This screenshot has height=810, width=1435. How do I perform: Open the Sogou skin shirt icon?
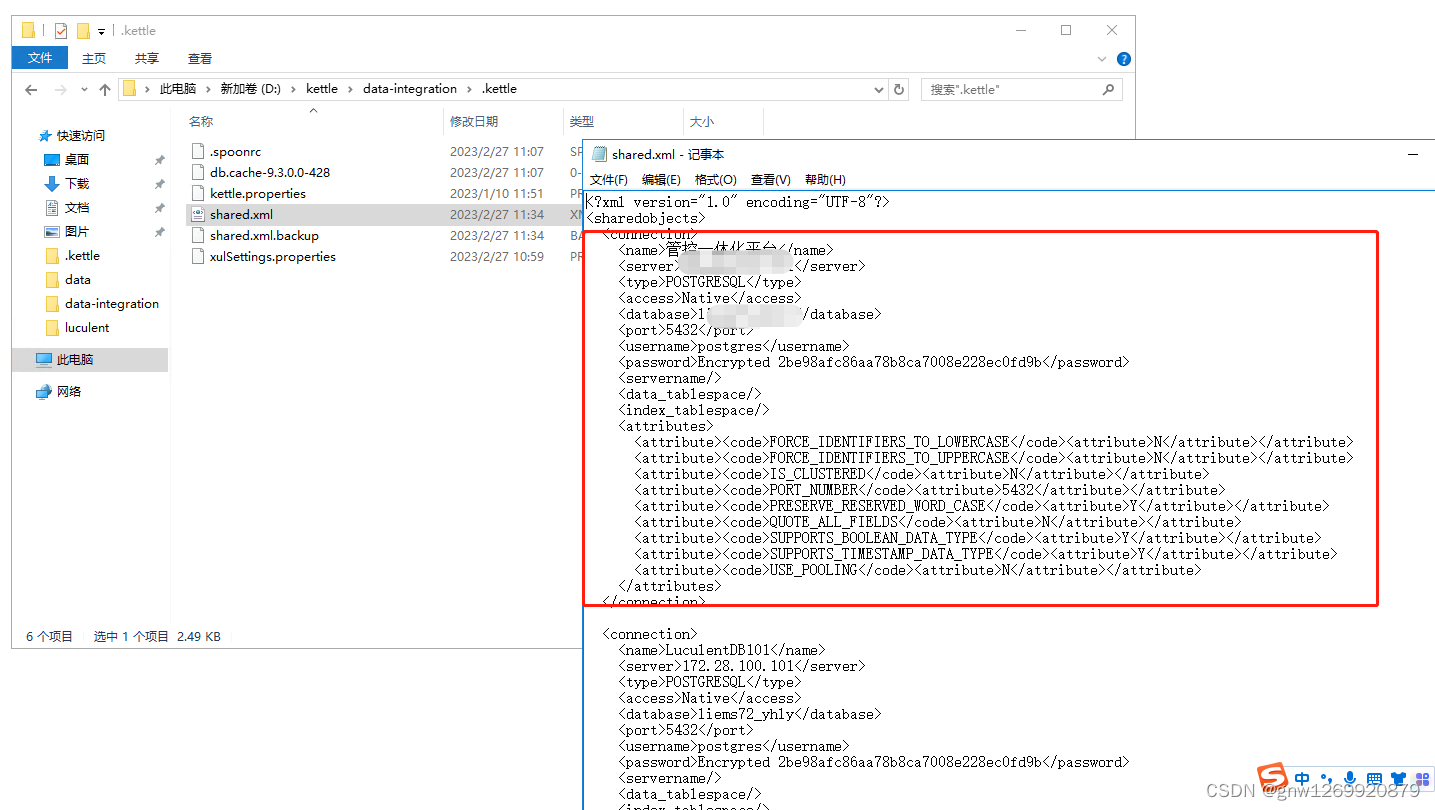[1398, 778]
